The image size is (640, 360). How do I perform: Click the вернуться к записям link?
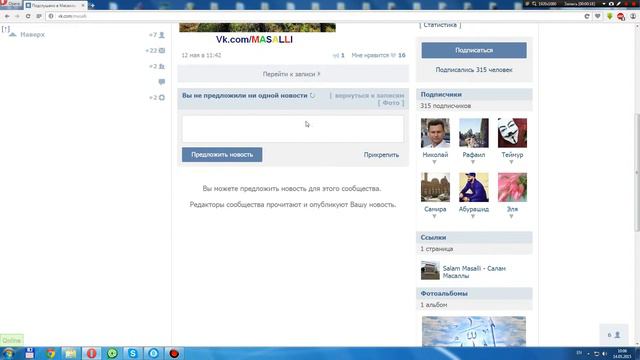(x=369, y=95)
